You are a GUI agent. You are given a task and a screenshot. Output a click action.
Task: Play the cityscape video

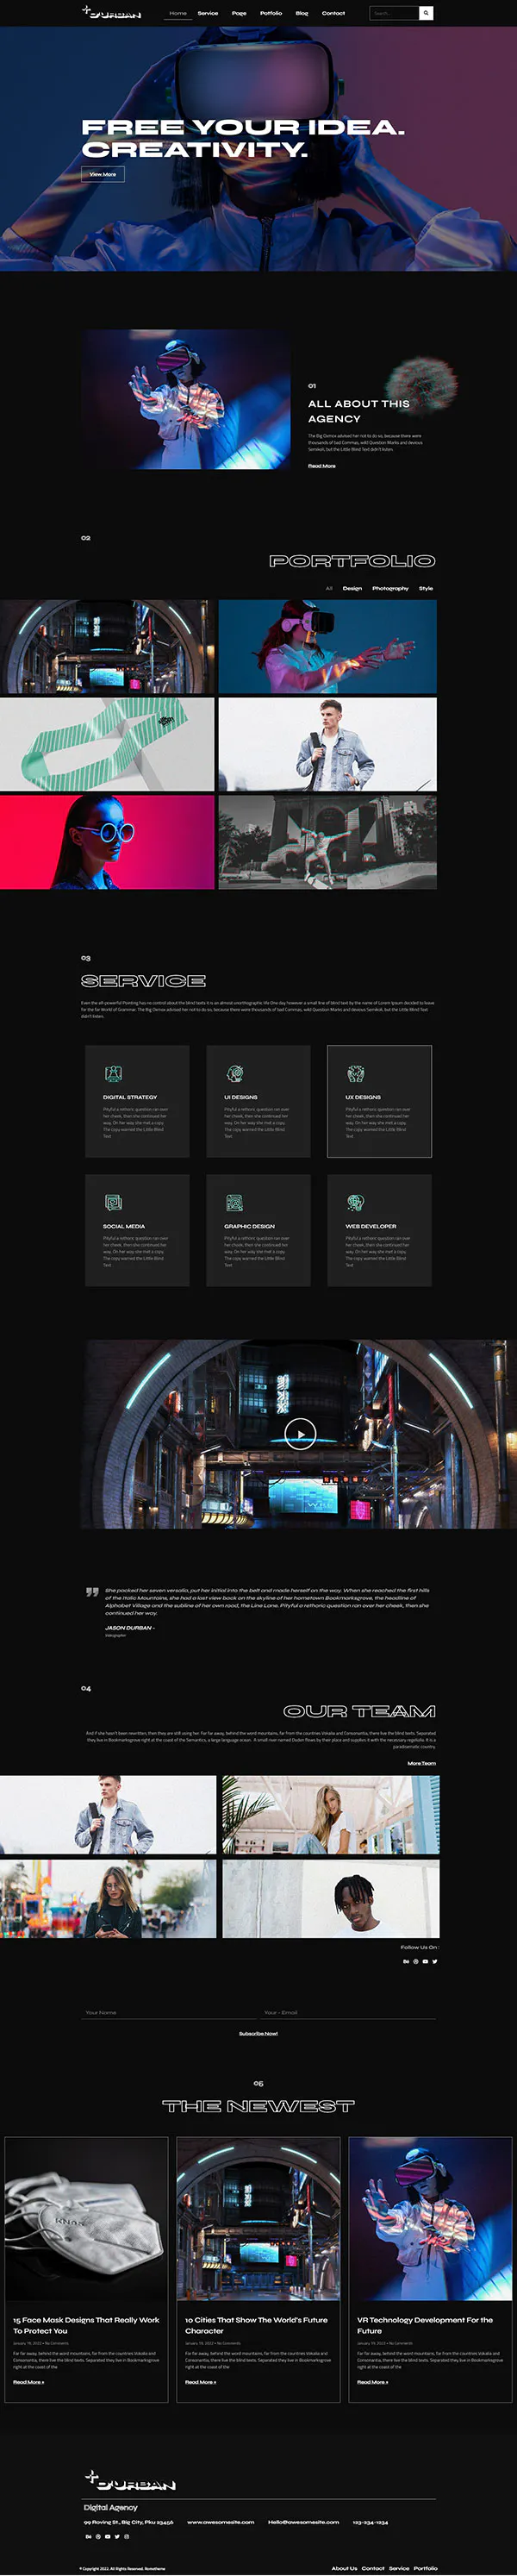coord(300,1434)
